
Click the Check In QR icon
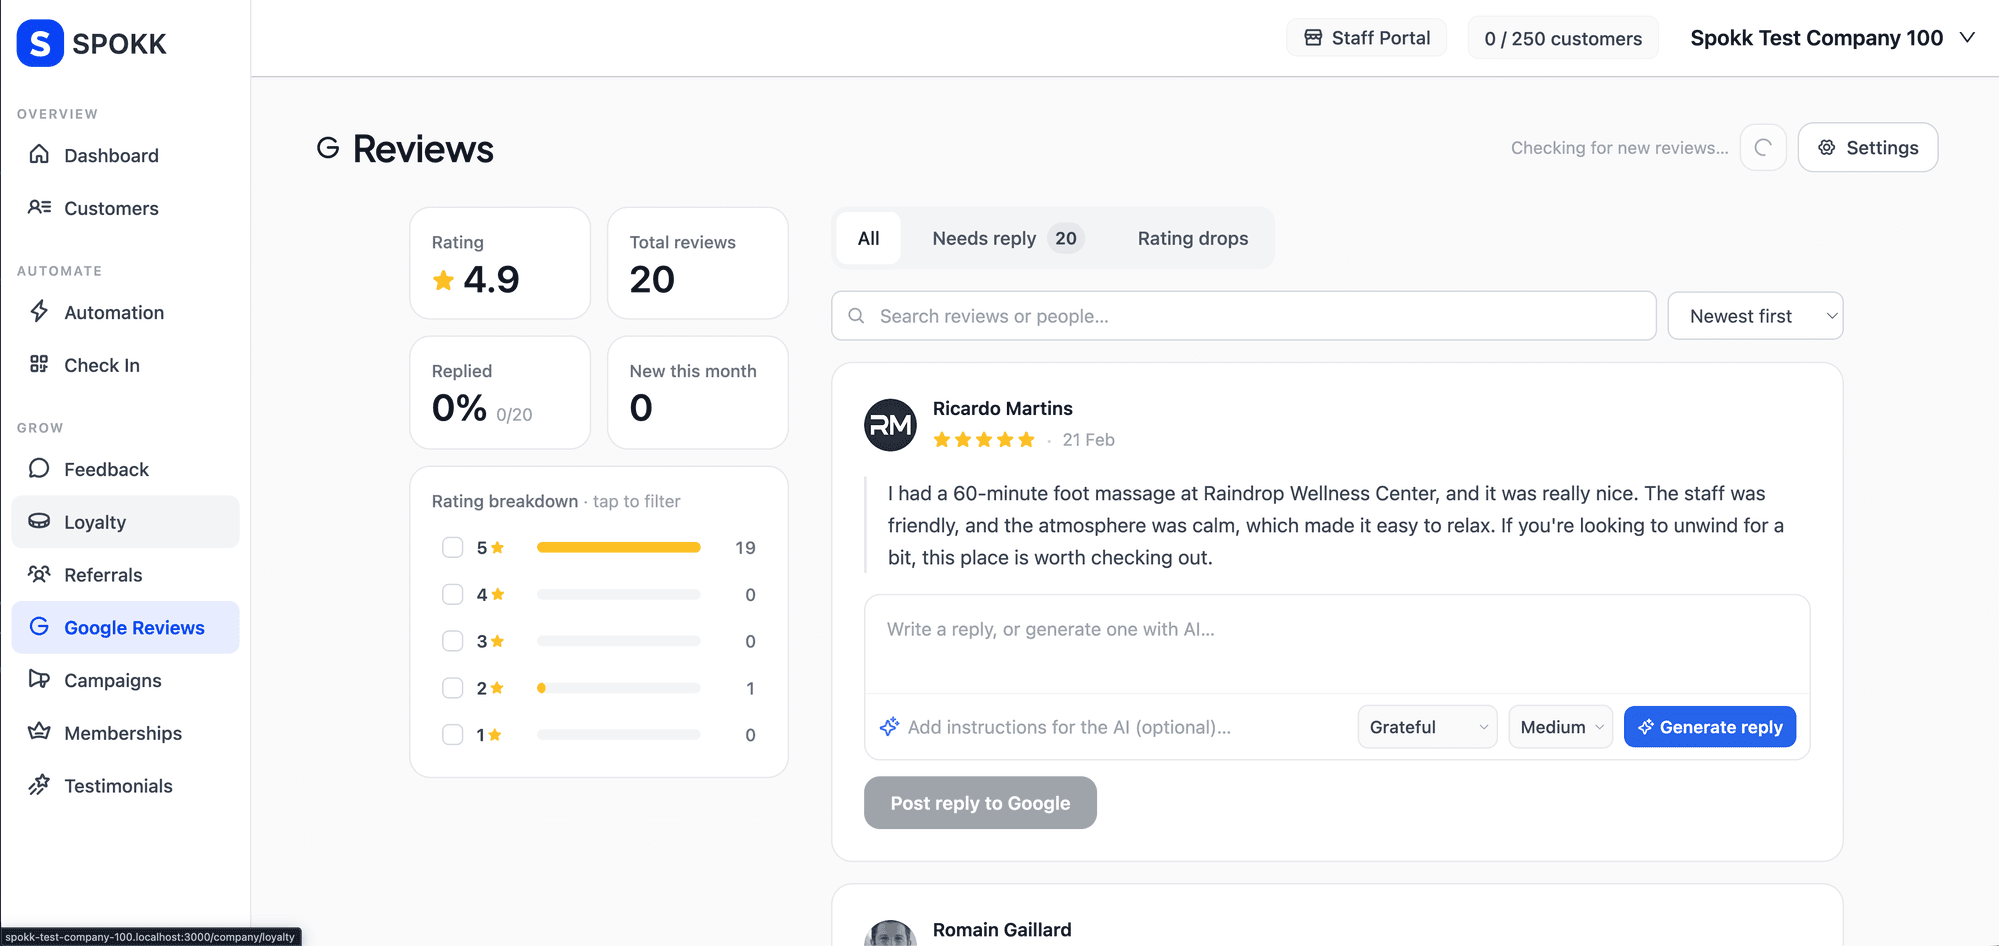tap(39, 364)
